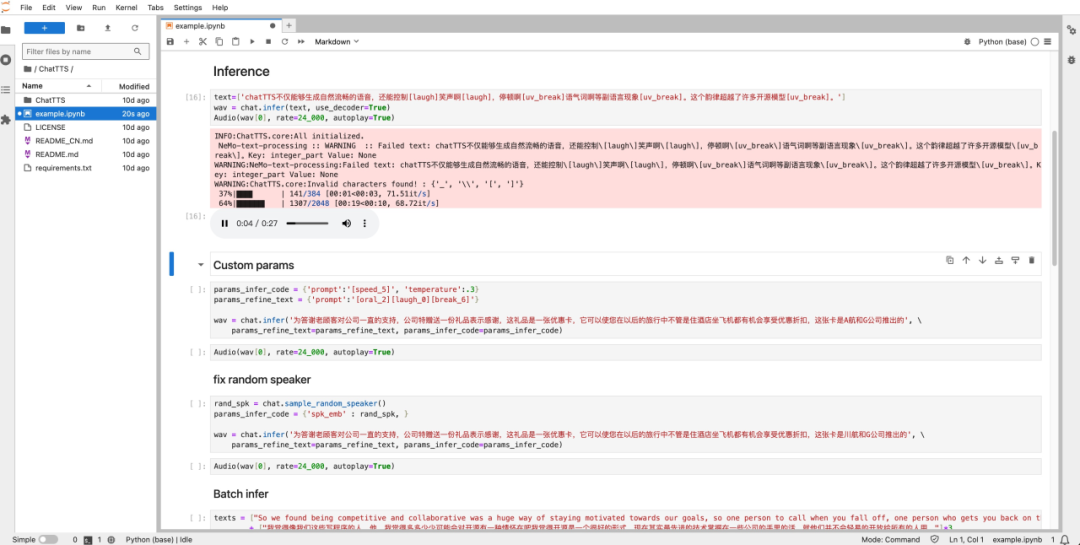Restart and run all cells with the fast-forward icon
Viewport: 1080px width, 545px height.
[x=301, y=42]
